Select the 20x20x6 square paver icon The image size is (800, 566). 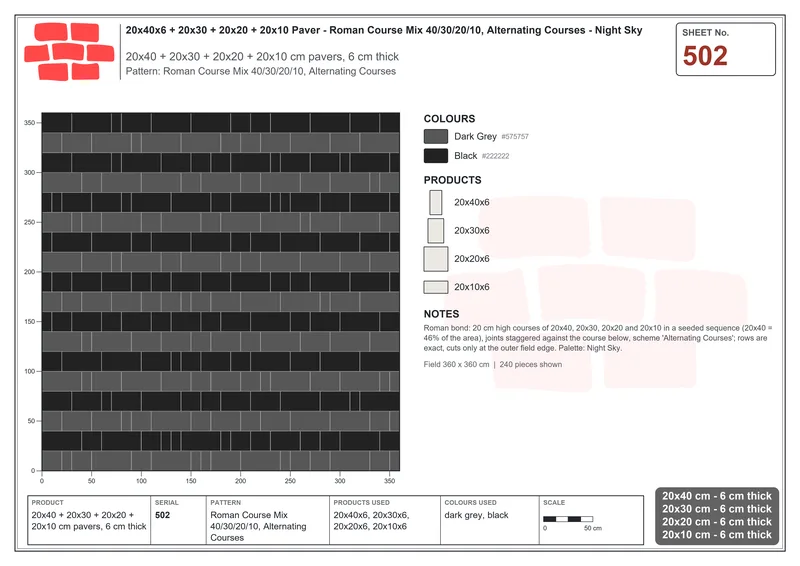click(x=436, y=259)
